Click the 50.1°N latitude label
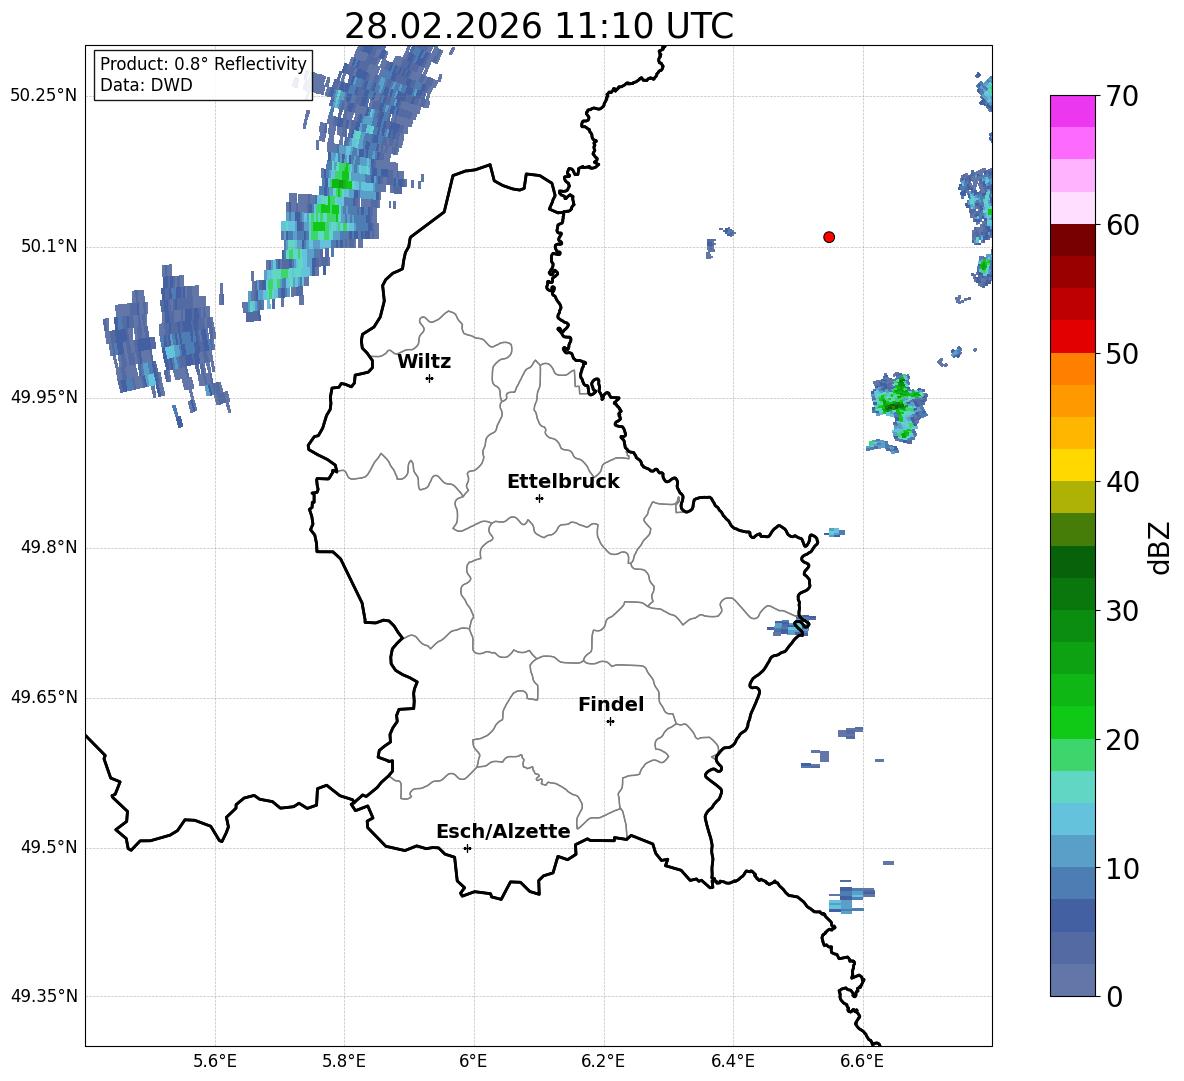Viewport: 1184px width, 1081px height. [x=49, y=247]
